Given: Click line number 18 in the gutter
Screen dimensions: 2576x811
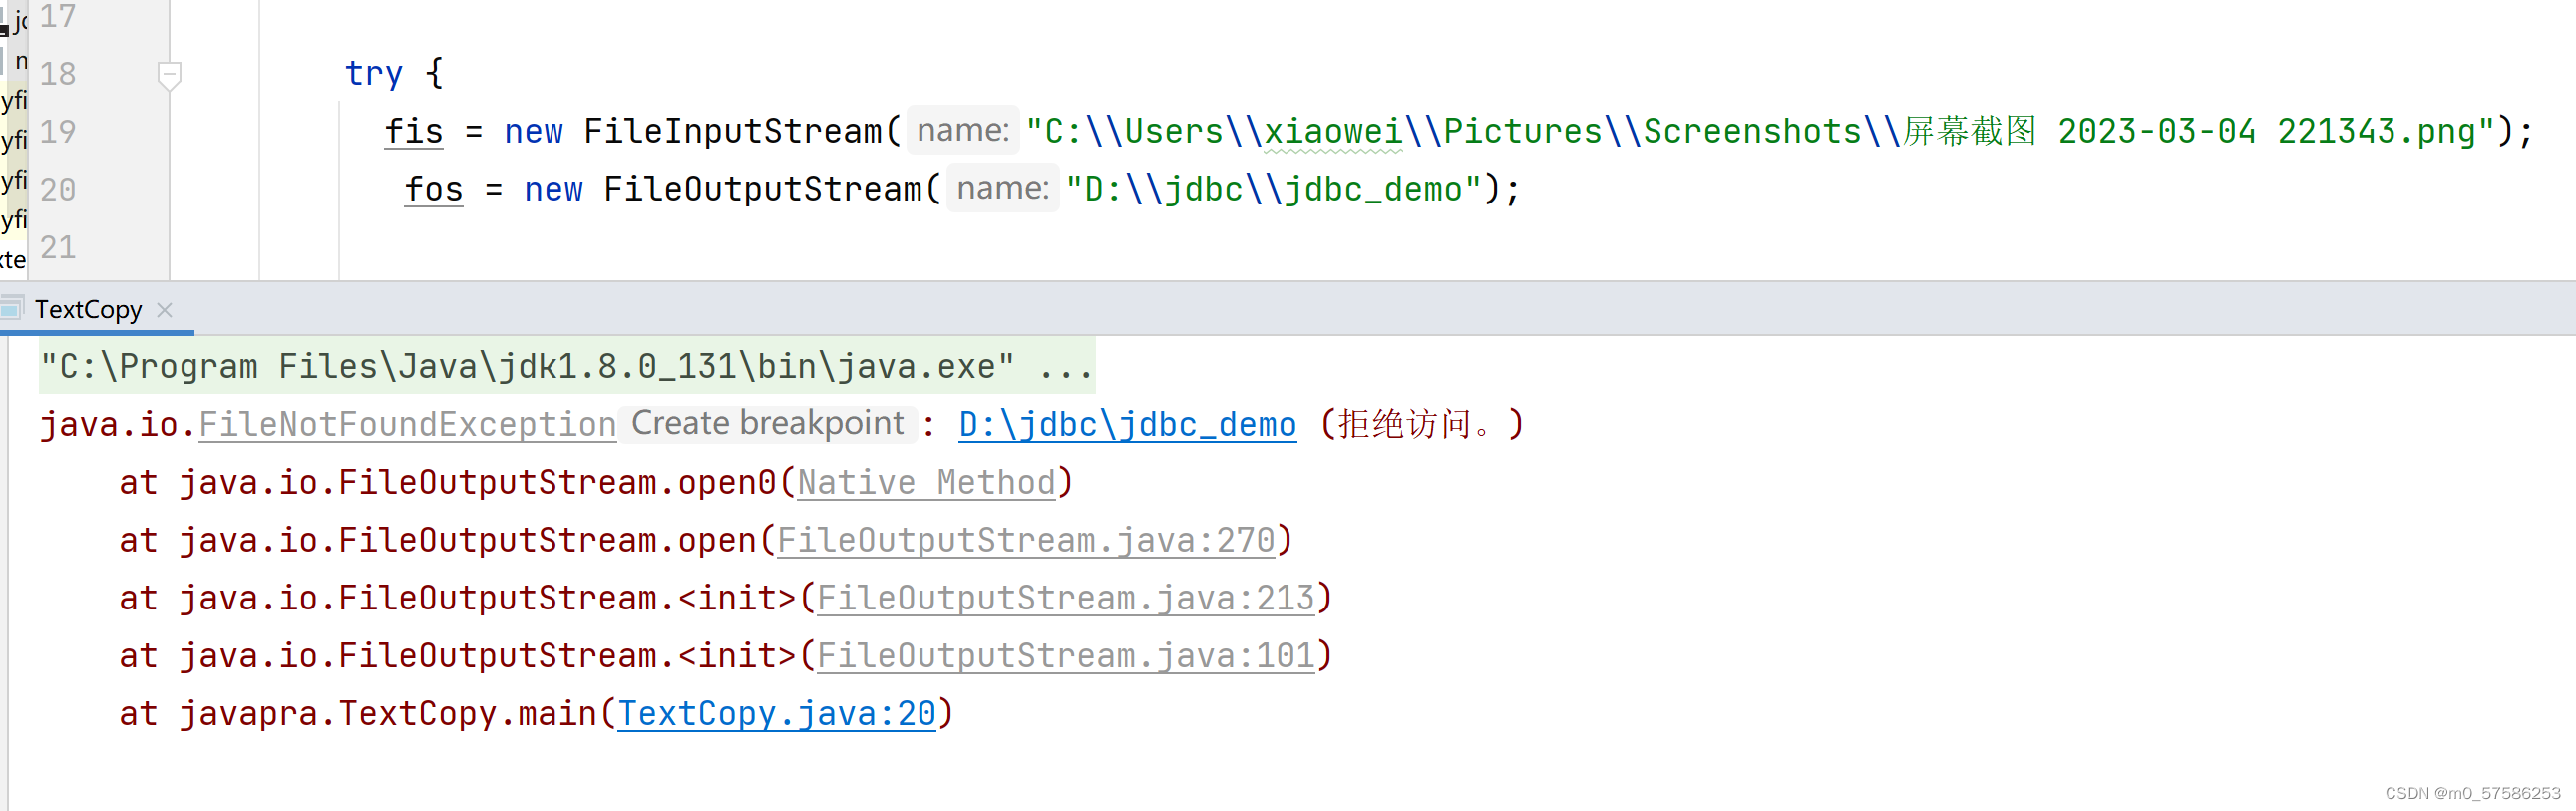Looking at the screenshot, I should pos(58,74).
